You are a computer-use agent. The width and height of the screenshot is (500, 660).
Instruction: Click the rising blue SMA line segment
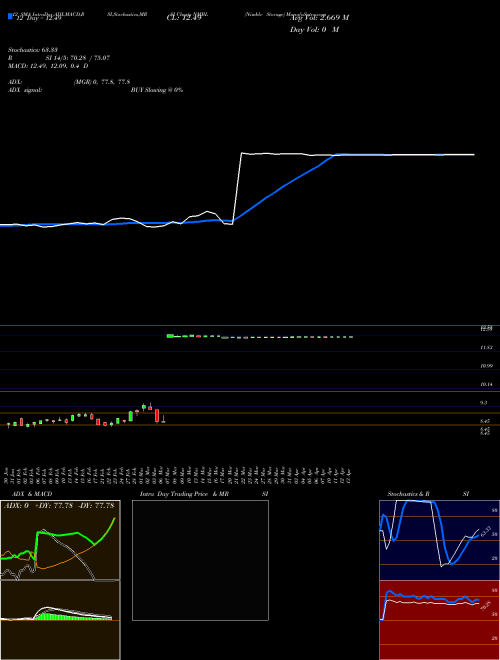point(284,187)
